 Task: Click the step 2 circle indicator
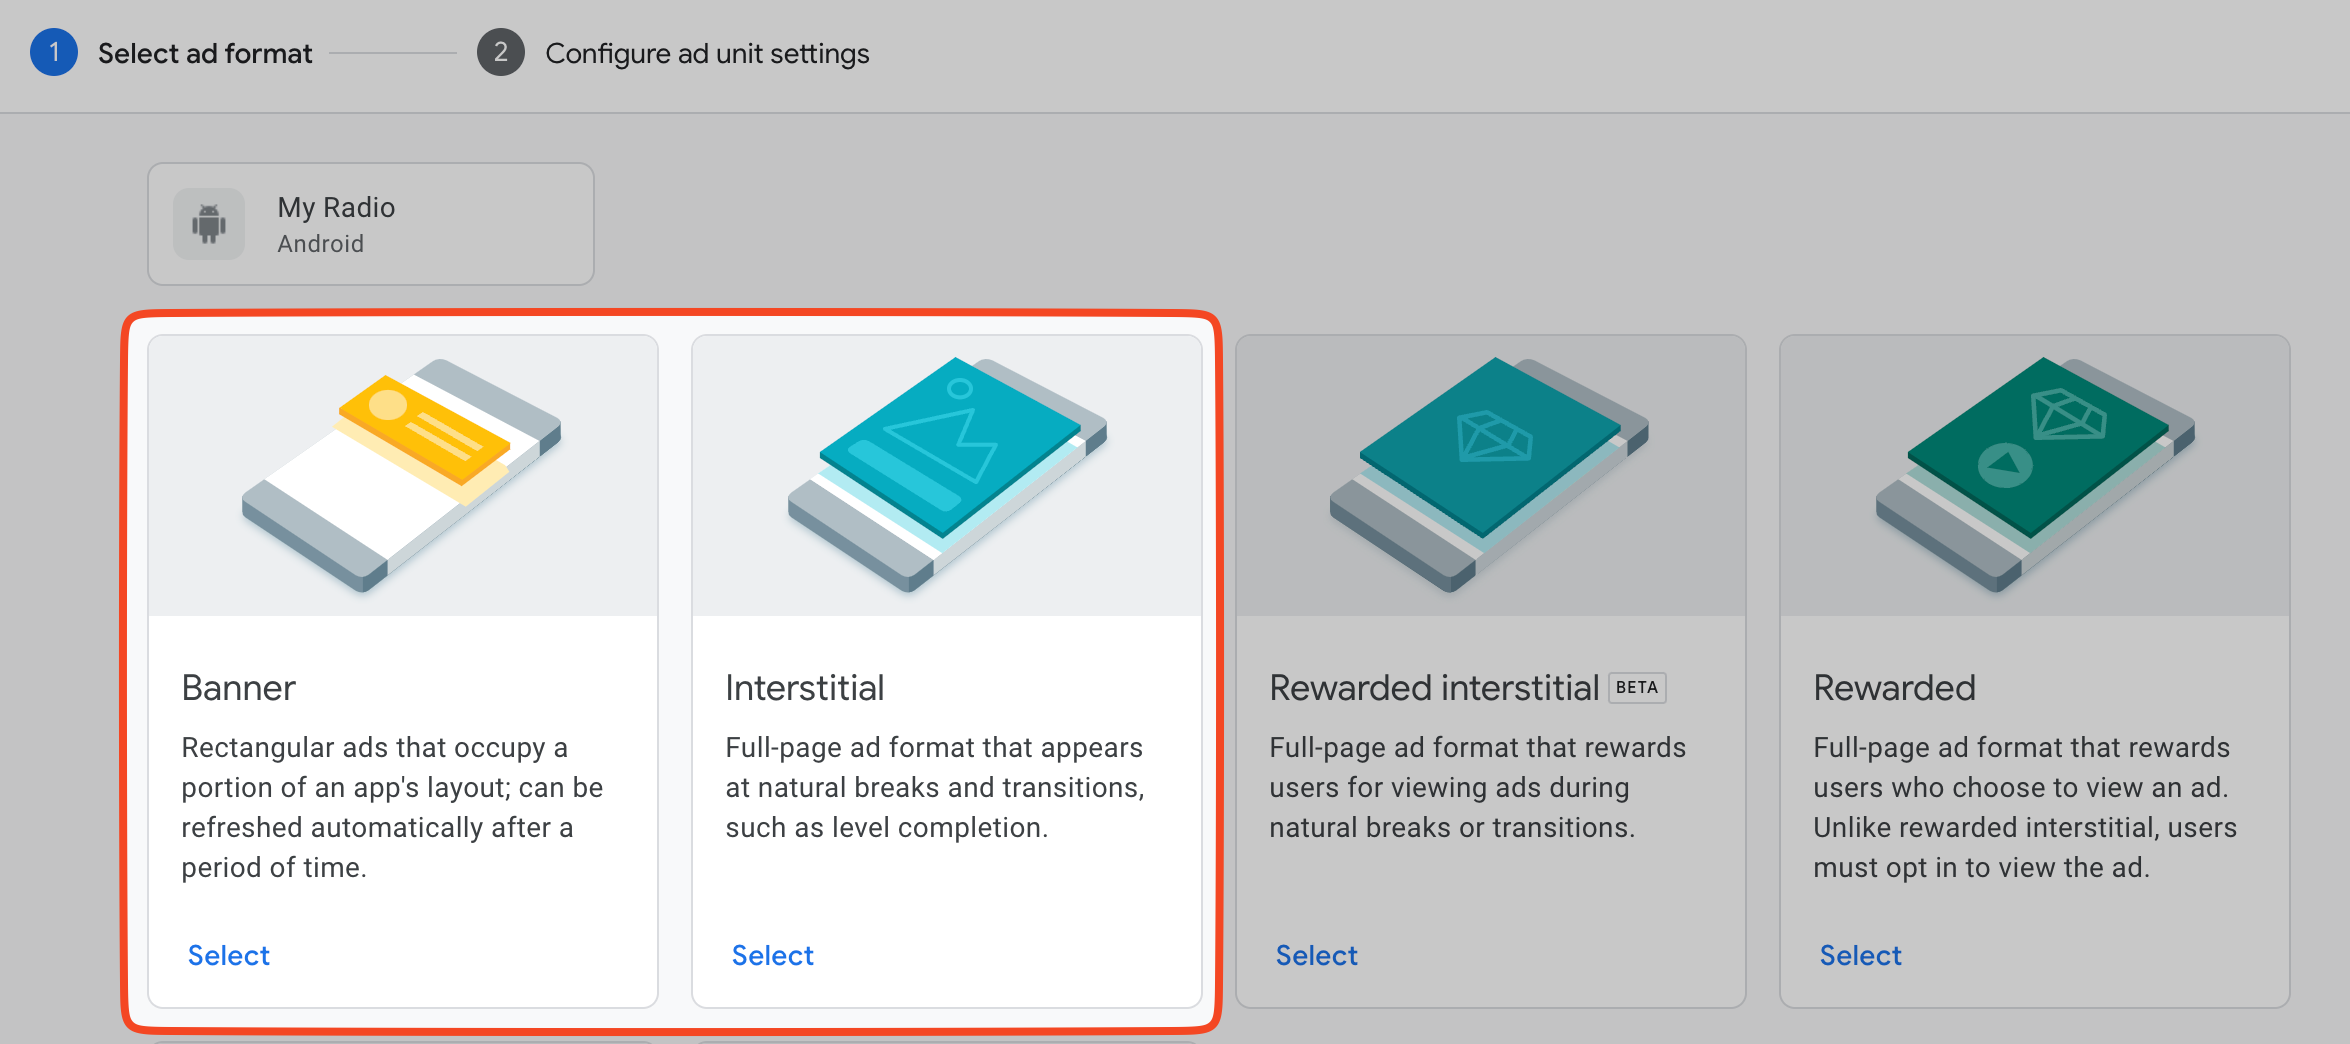click(501, 53)
